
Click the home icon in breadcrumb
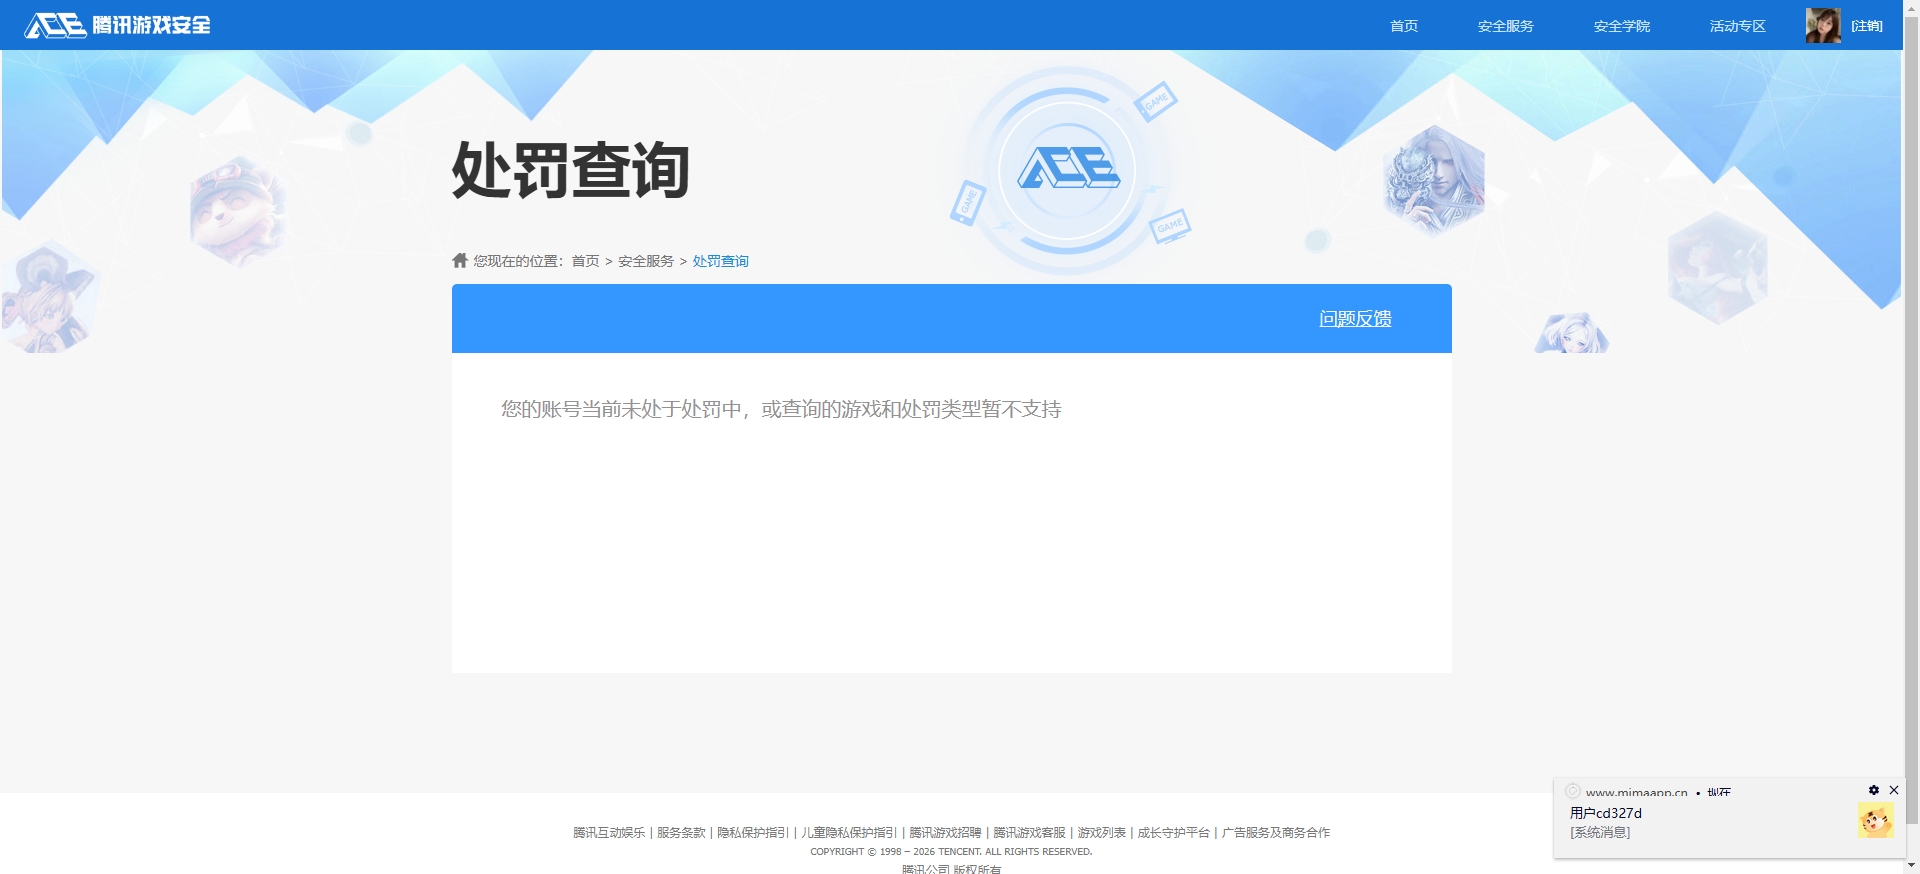pos(460,260)
